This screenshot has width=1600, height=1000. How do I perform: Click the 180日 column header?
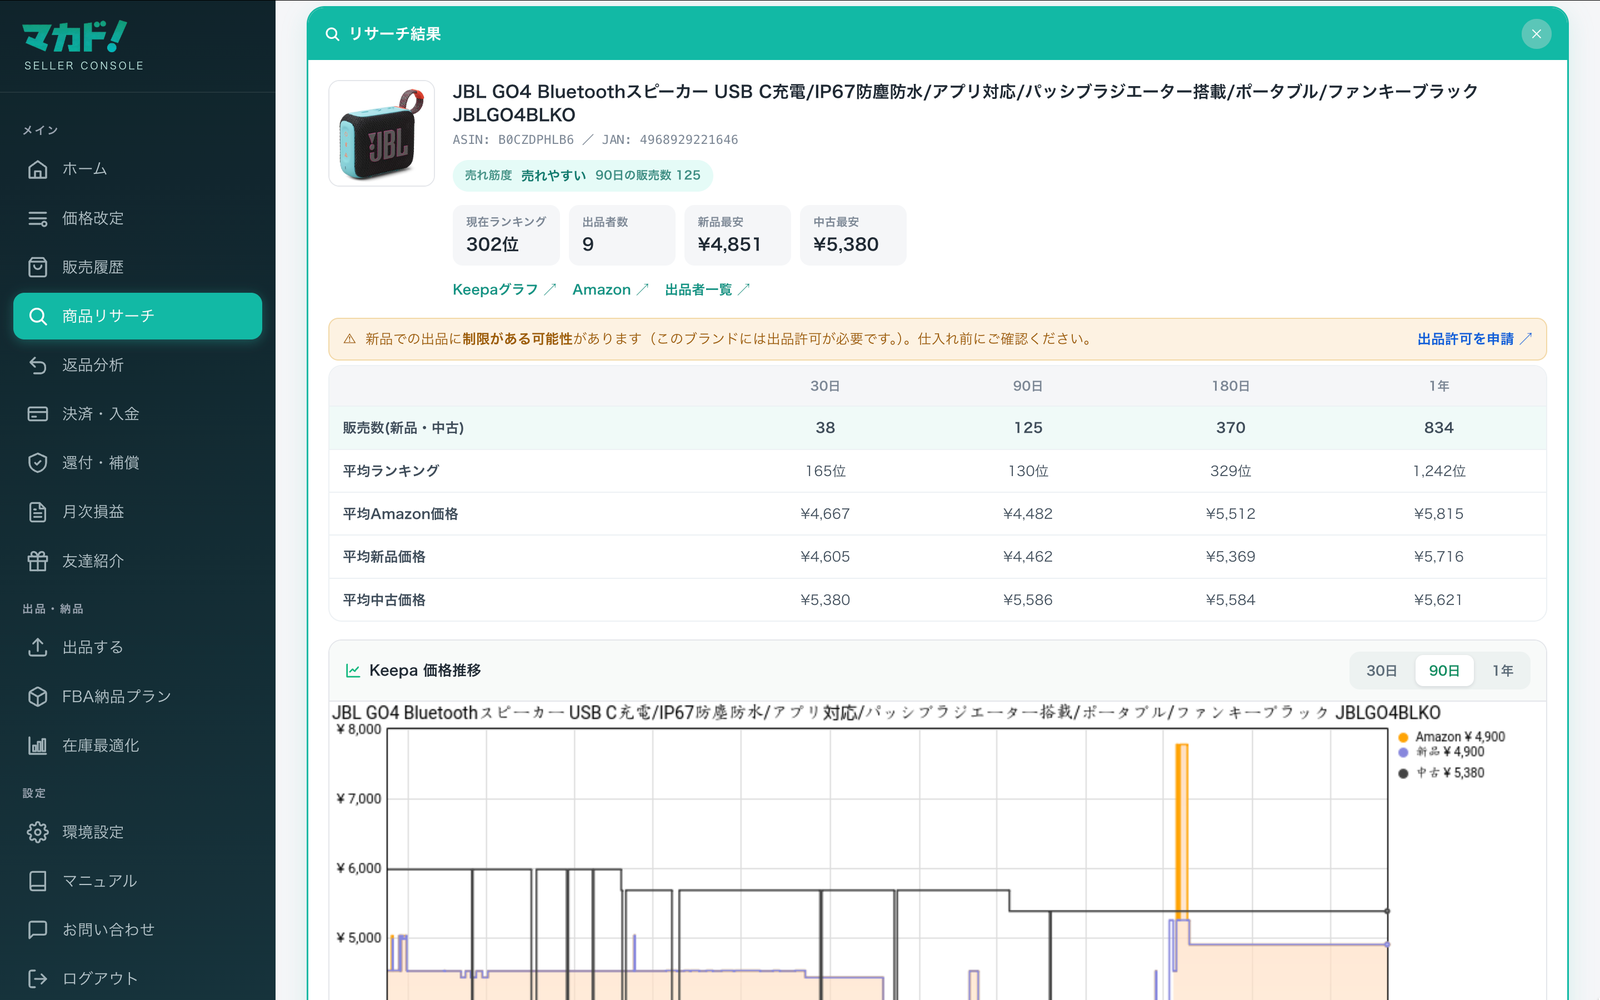click(1230, 386)
